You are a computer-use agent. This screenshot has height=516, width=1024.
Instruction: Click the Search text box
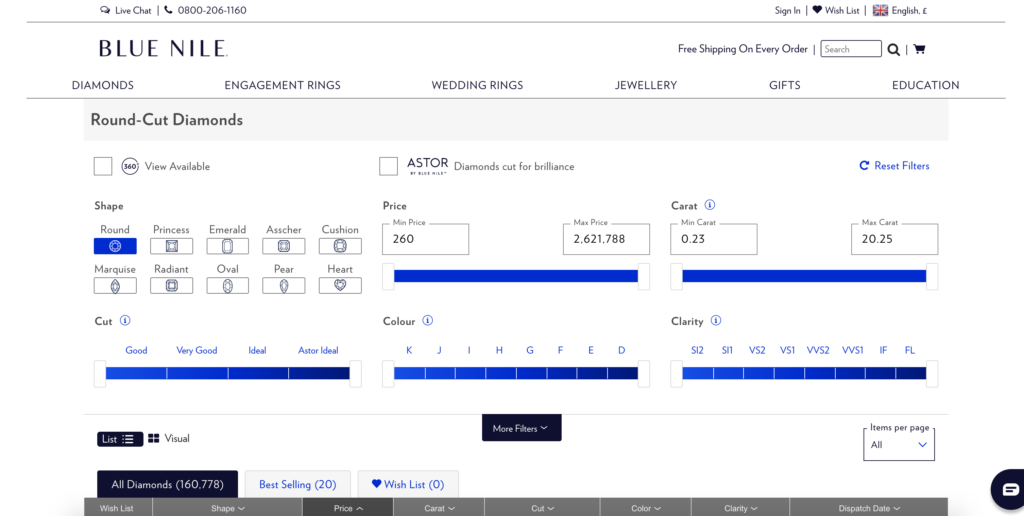[851, 49]
